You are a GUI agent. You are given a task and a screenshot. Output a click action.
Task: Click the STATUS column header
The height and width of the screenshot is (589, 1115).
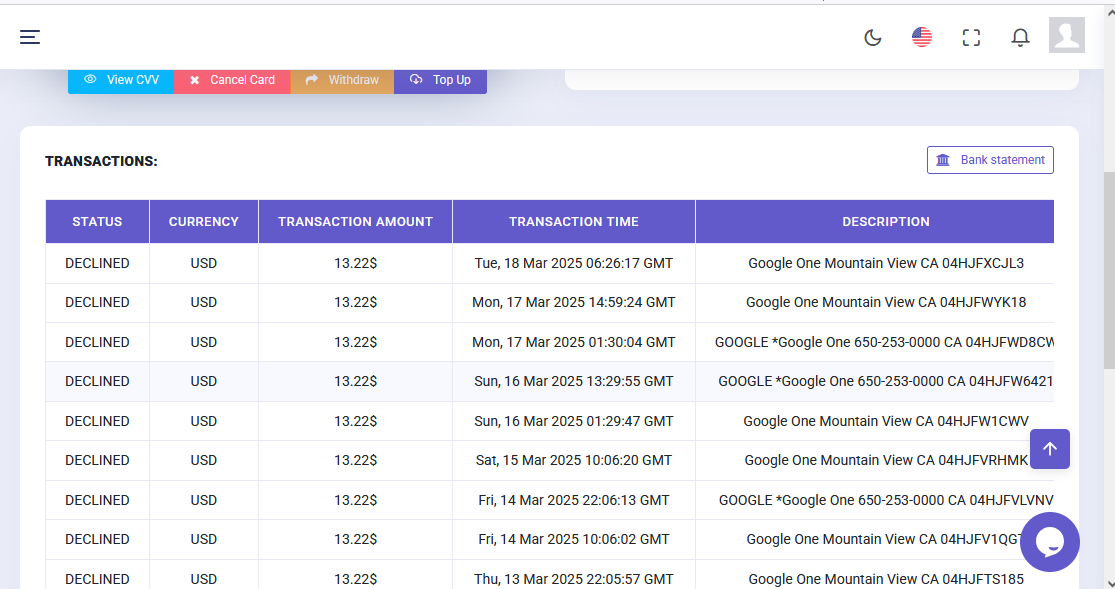(x=97, y=222)
